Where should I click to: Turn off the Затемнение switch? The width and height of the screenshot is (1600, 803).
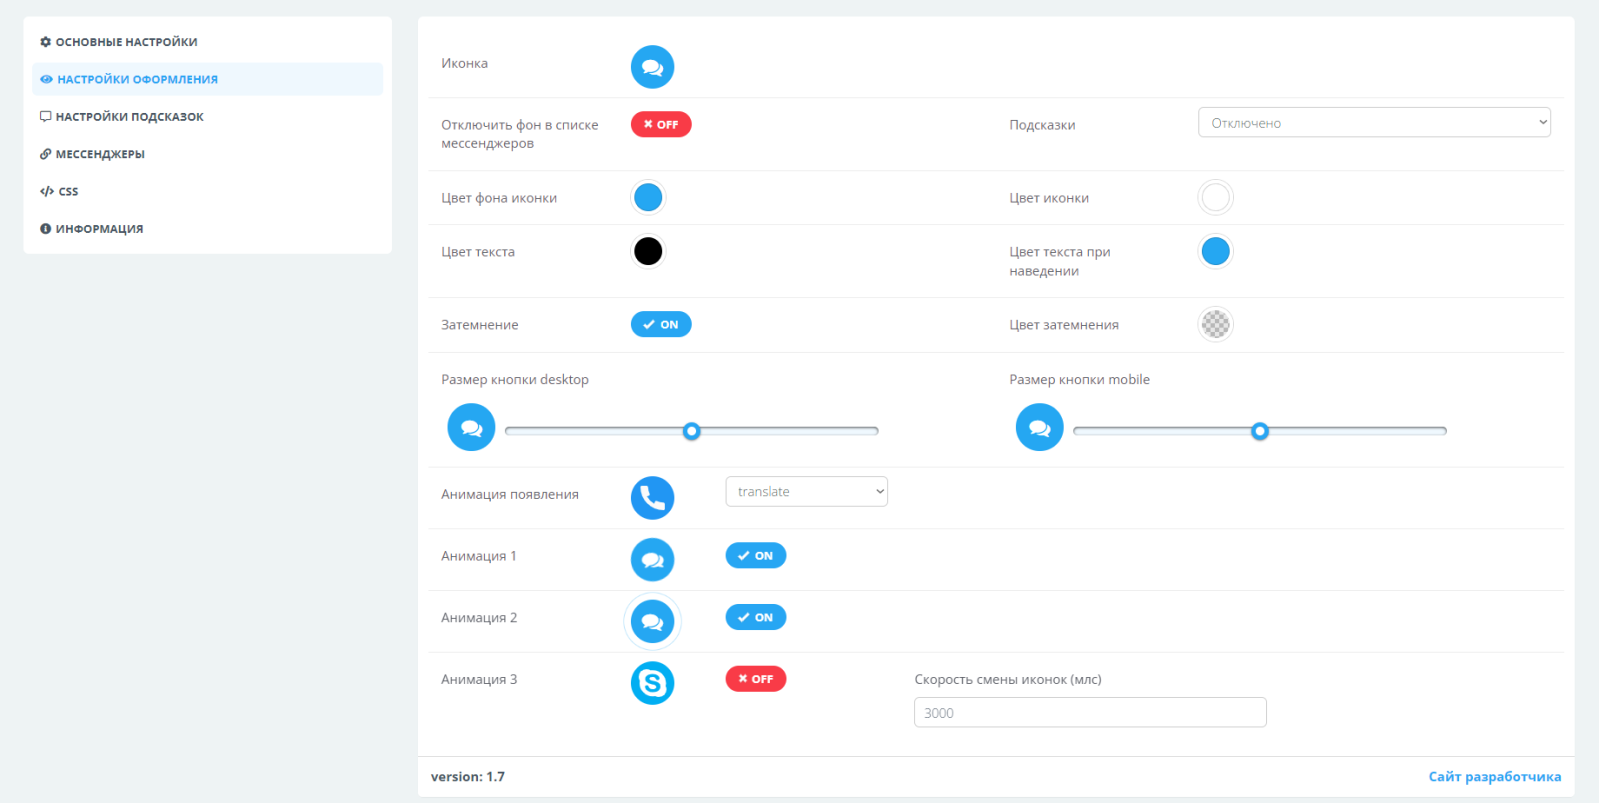click(x=661, y=324)
